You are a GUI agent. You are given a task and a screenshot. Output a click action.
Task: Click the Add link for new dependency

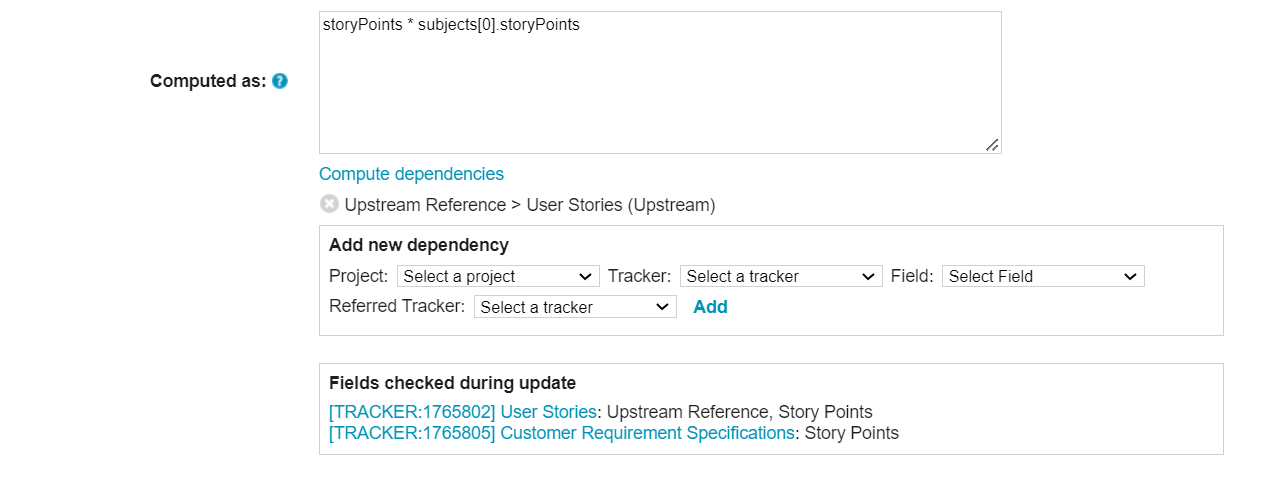[710, 307]
